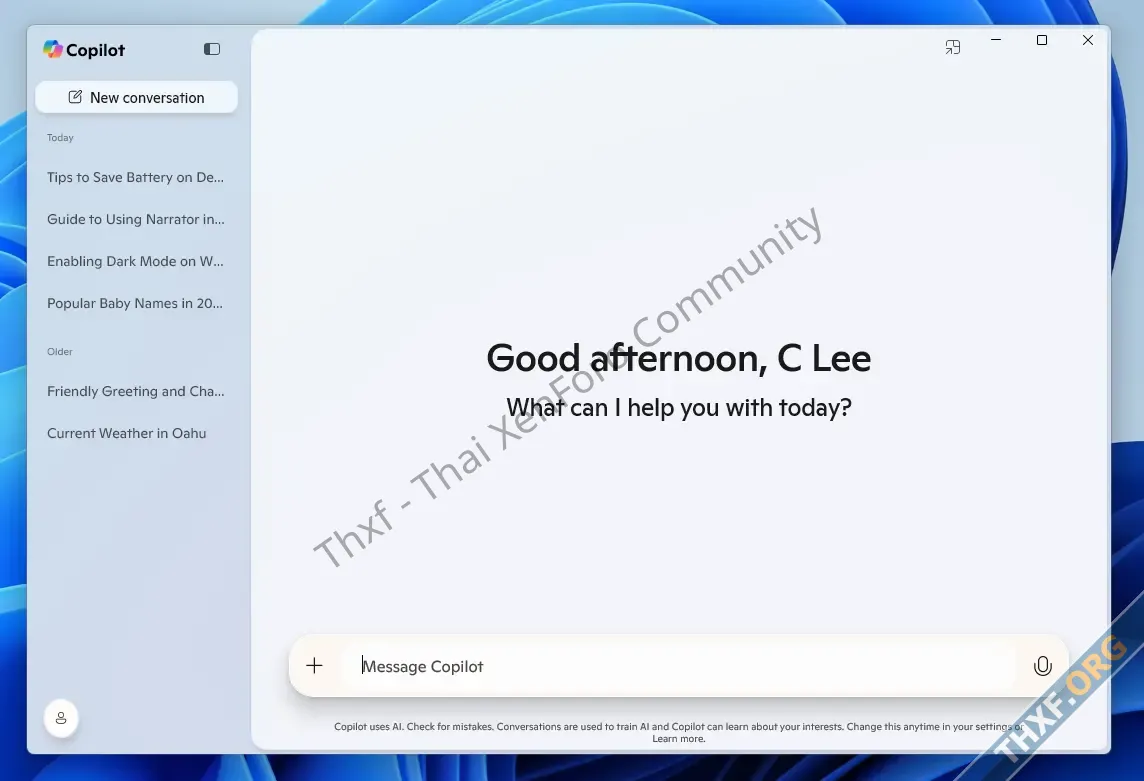Minimize the Copilot window
The image size is (1144, 781).
[996, 40]
